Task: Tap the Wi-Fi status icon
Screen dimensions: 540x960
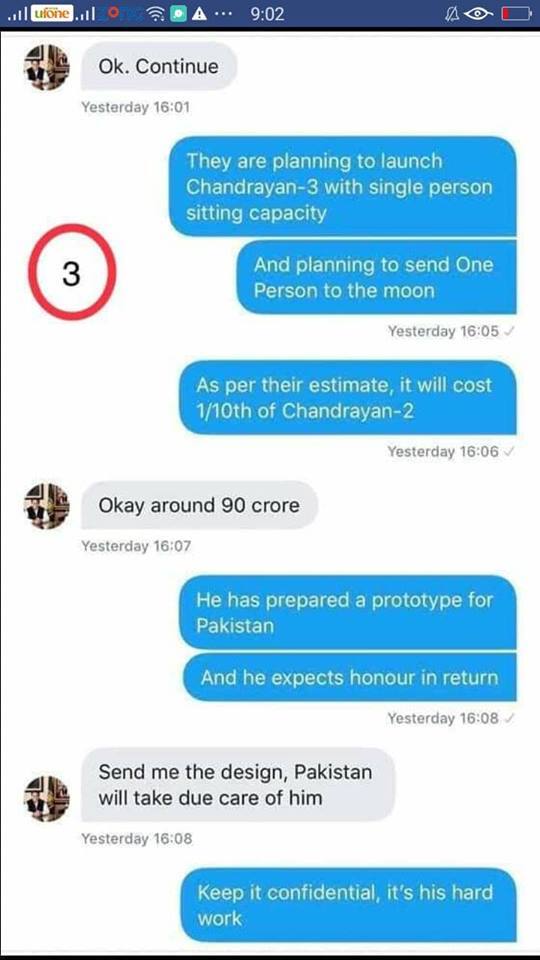Action: [x=157, y=13]
